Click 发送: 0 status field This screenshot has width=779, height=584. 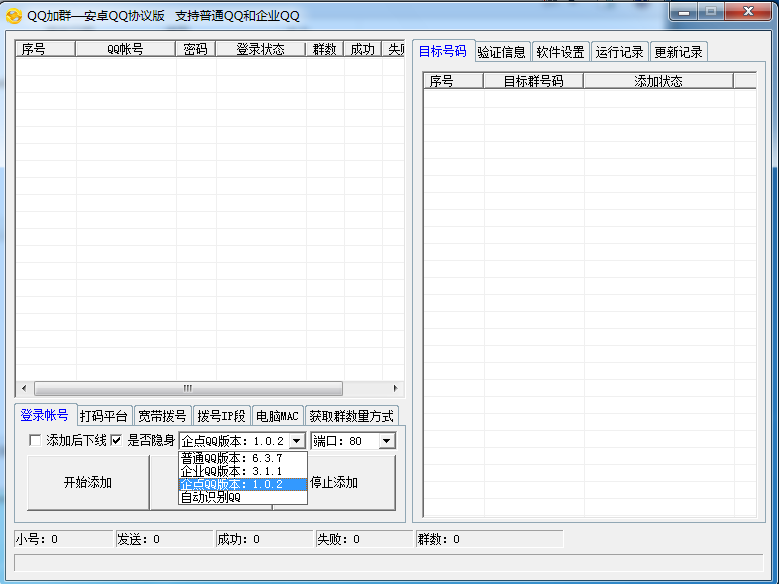click(x=164, y=539)
